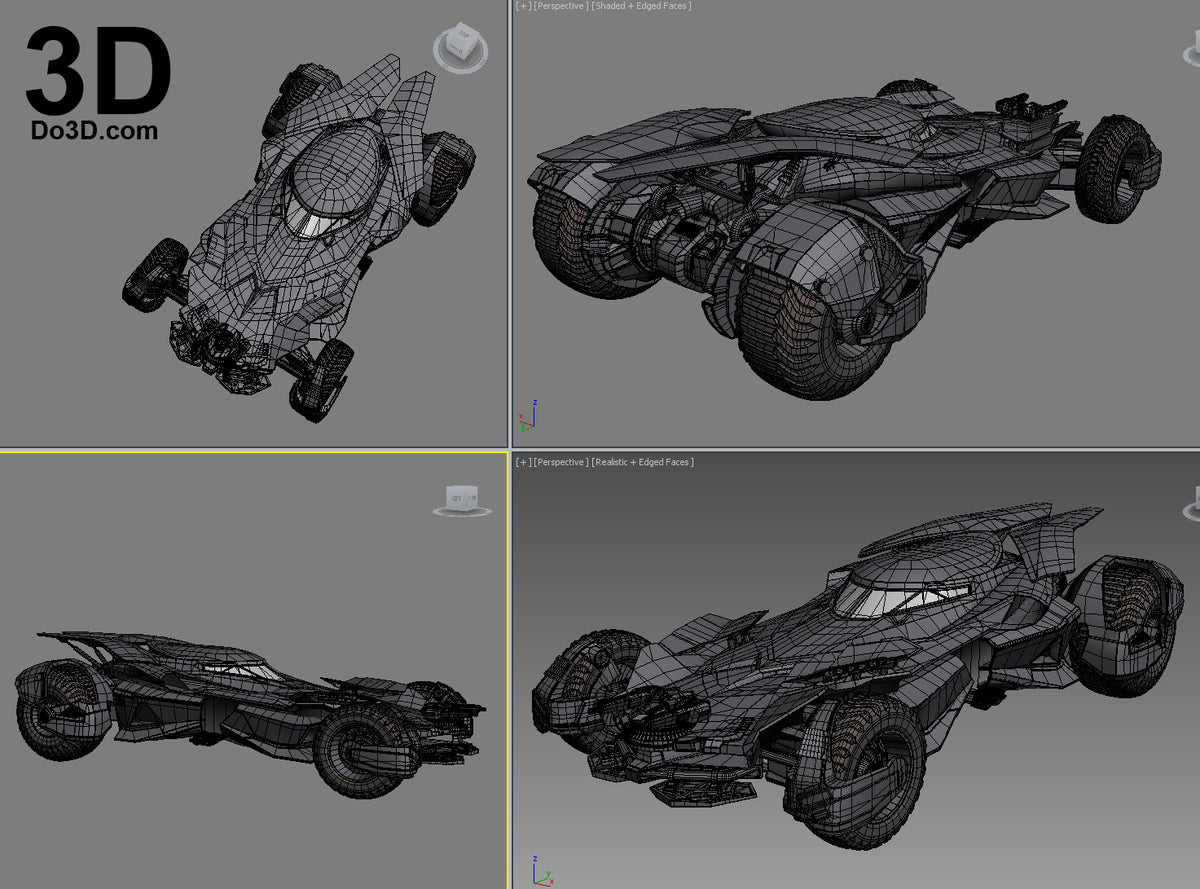Open the [+] menu of the Realistic viewport

(522, 462)
